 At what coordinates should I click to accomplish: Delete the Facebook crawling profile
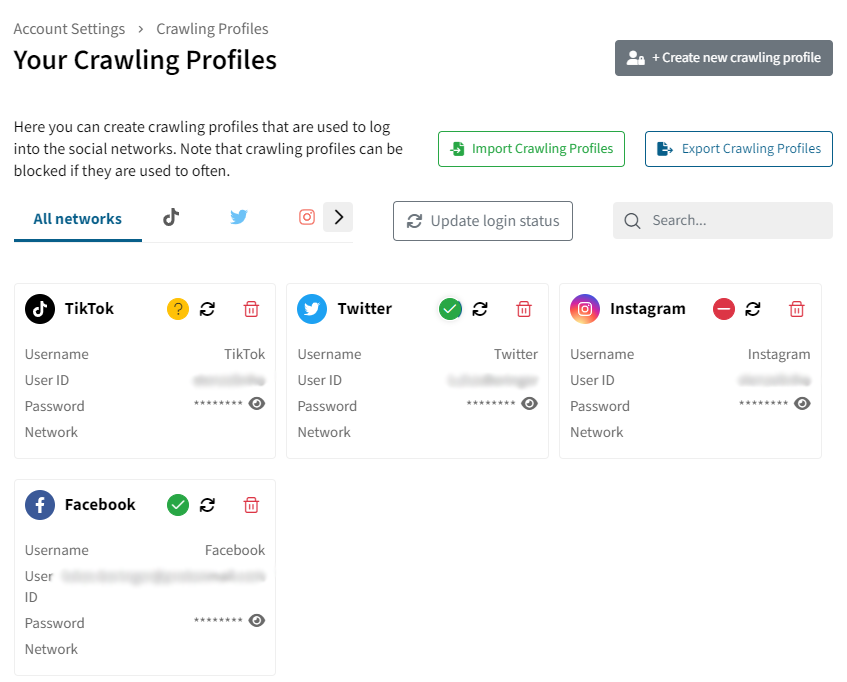click(x=251, y=505)
